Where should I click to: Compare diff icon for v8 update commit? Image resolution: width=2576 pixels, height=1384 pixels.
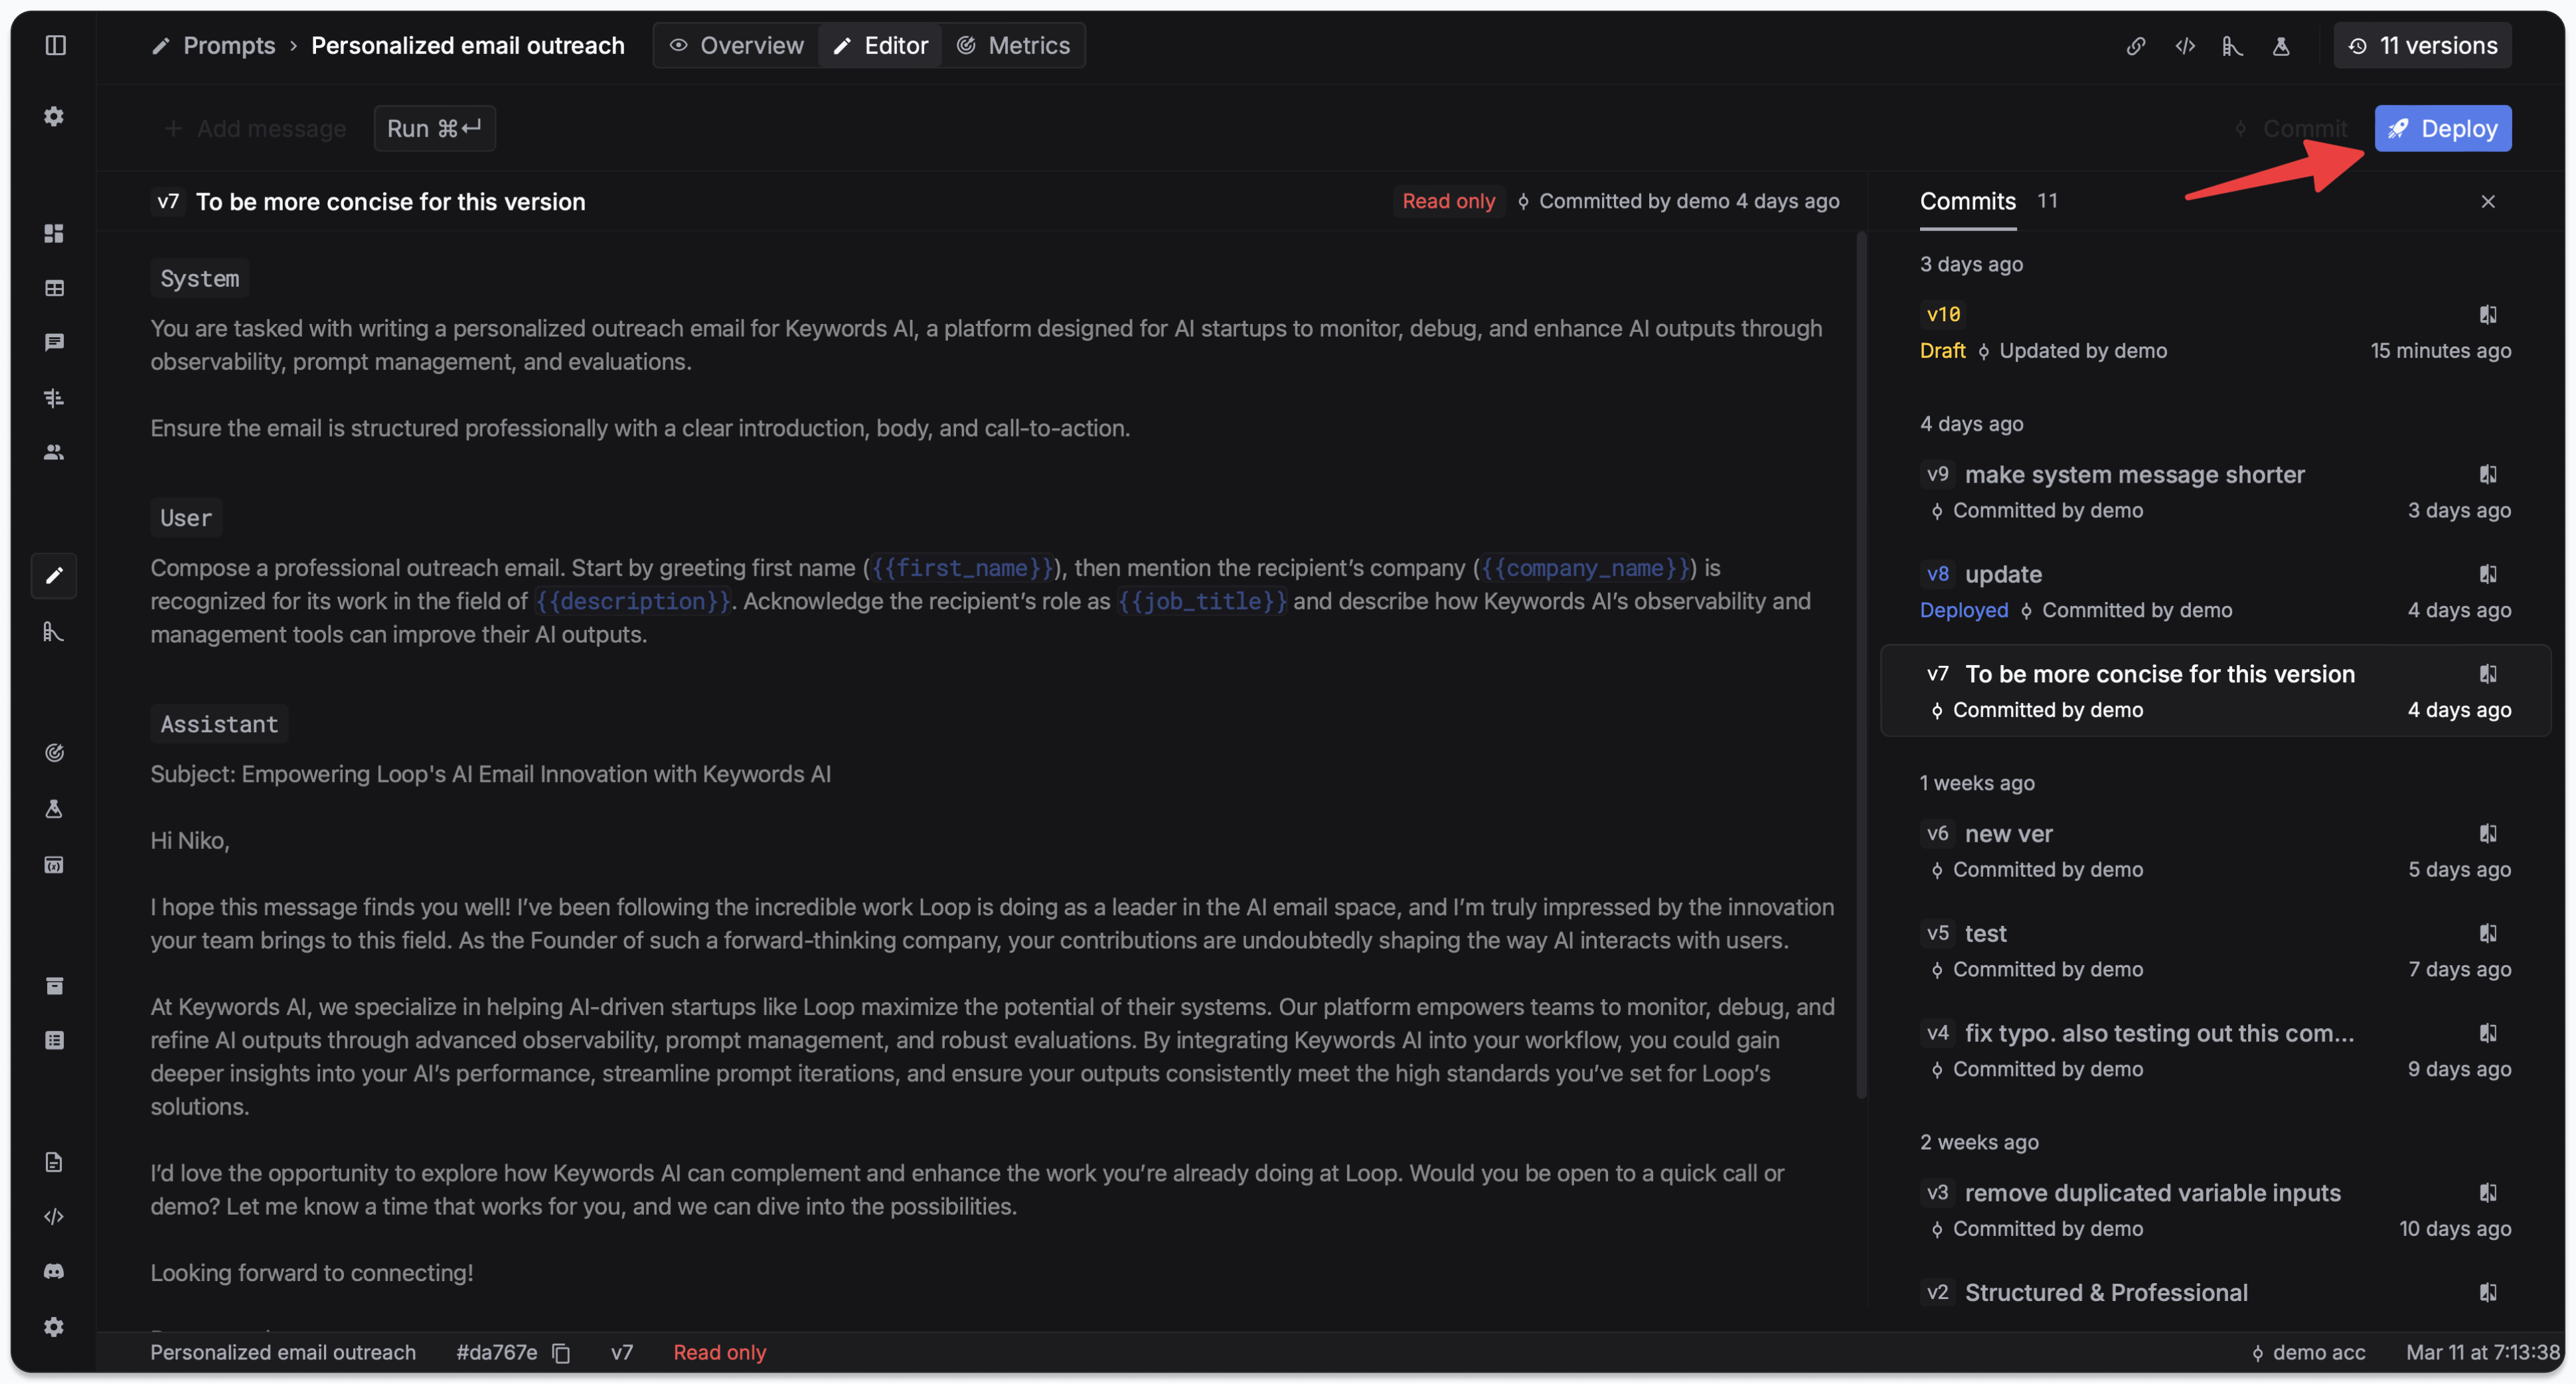click(x=2488, y=574)
